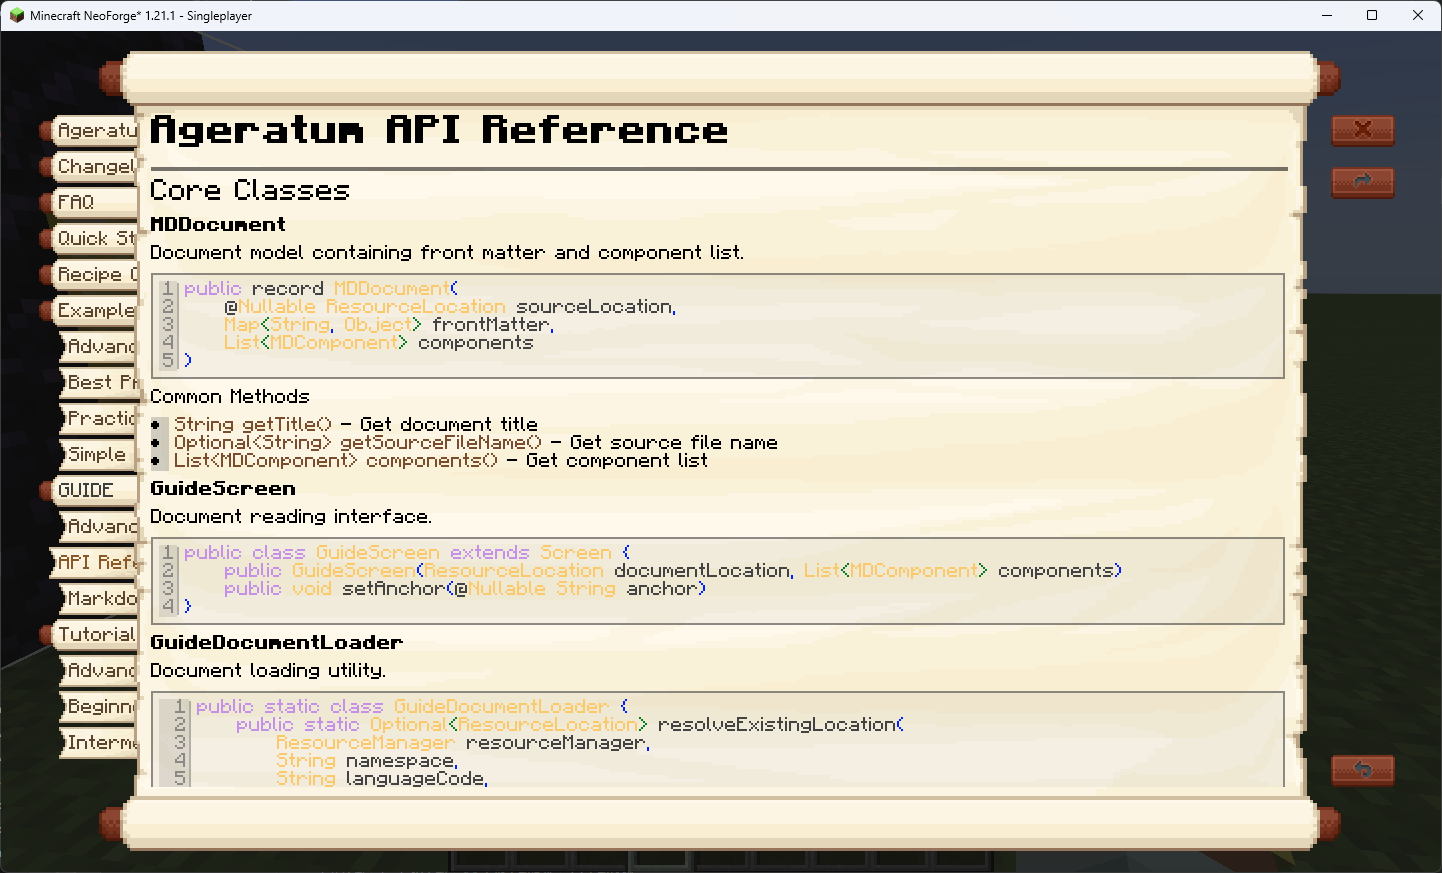Click 'Document reading interface.' text
The image size is (1442, 873).
(x=291, y=516)
